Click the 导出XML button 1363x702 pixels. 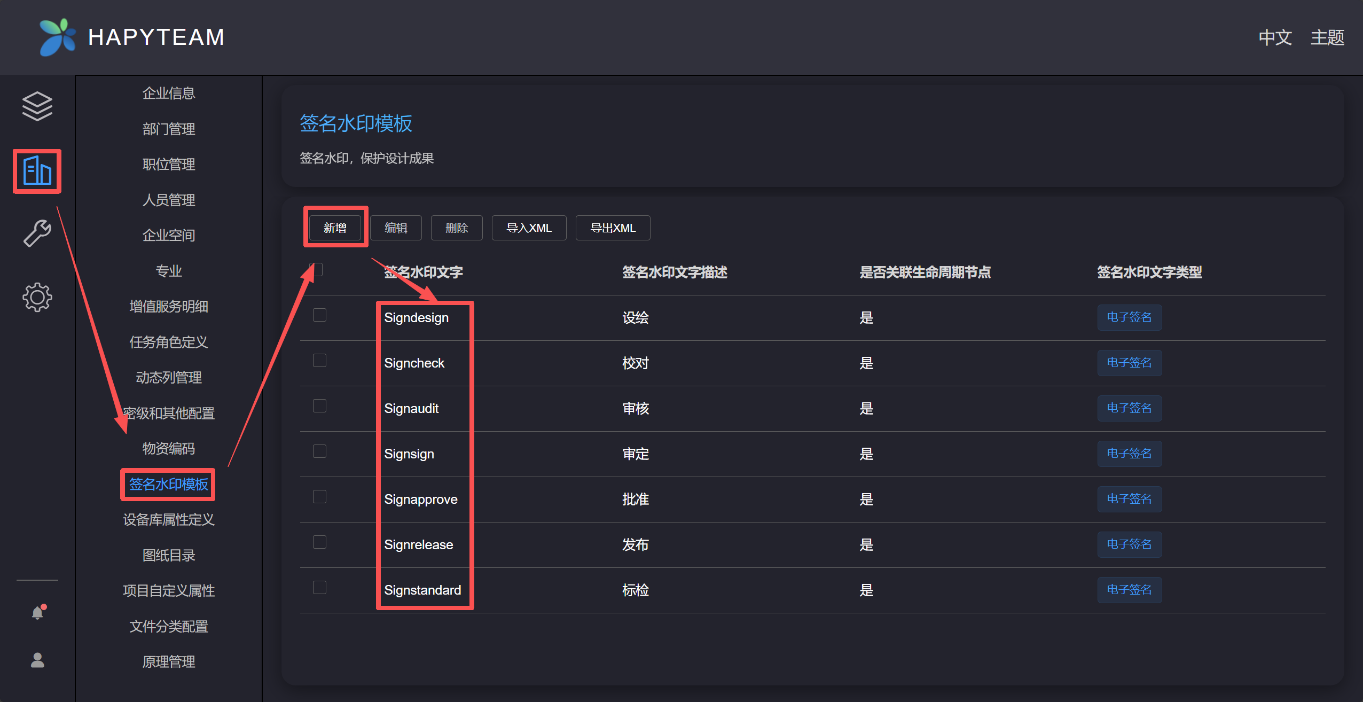[x=613, y=228]
